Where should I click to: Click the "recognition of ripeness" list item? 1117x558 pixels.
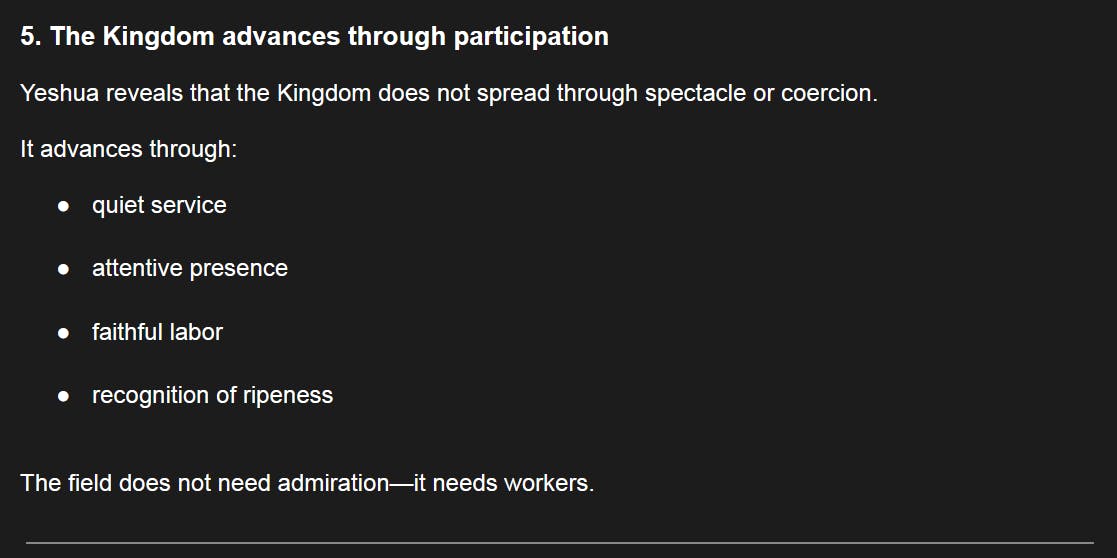[212, 395]
